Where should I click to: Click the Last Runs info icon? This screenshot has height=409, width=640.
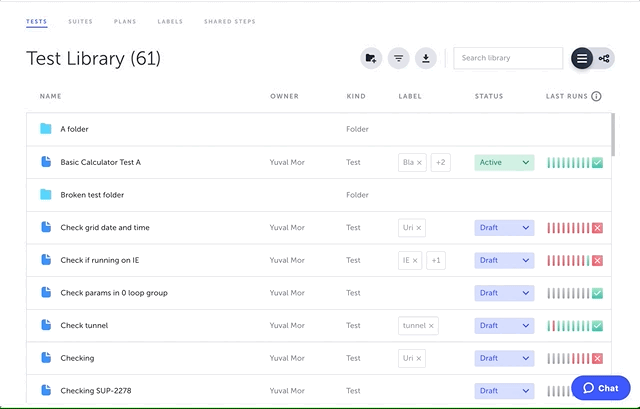point(596,96)
